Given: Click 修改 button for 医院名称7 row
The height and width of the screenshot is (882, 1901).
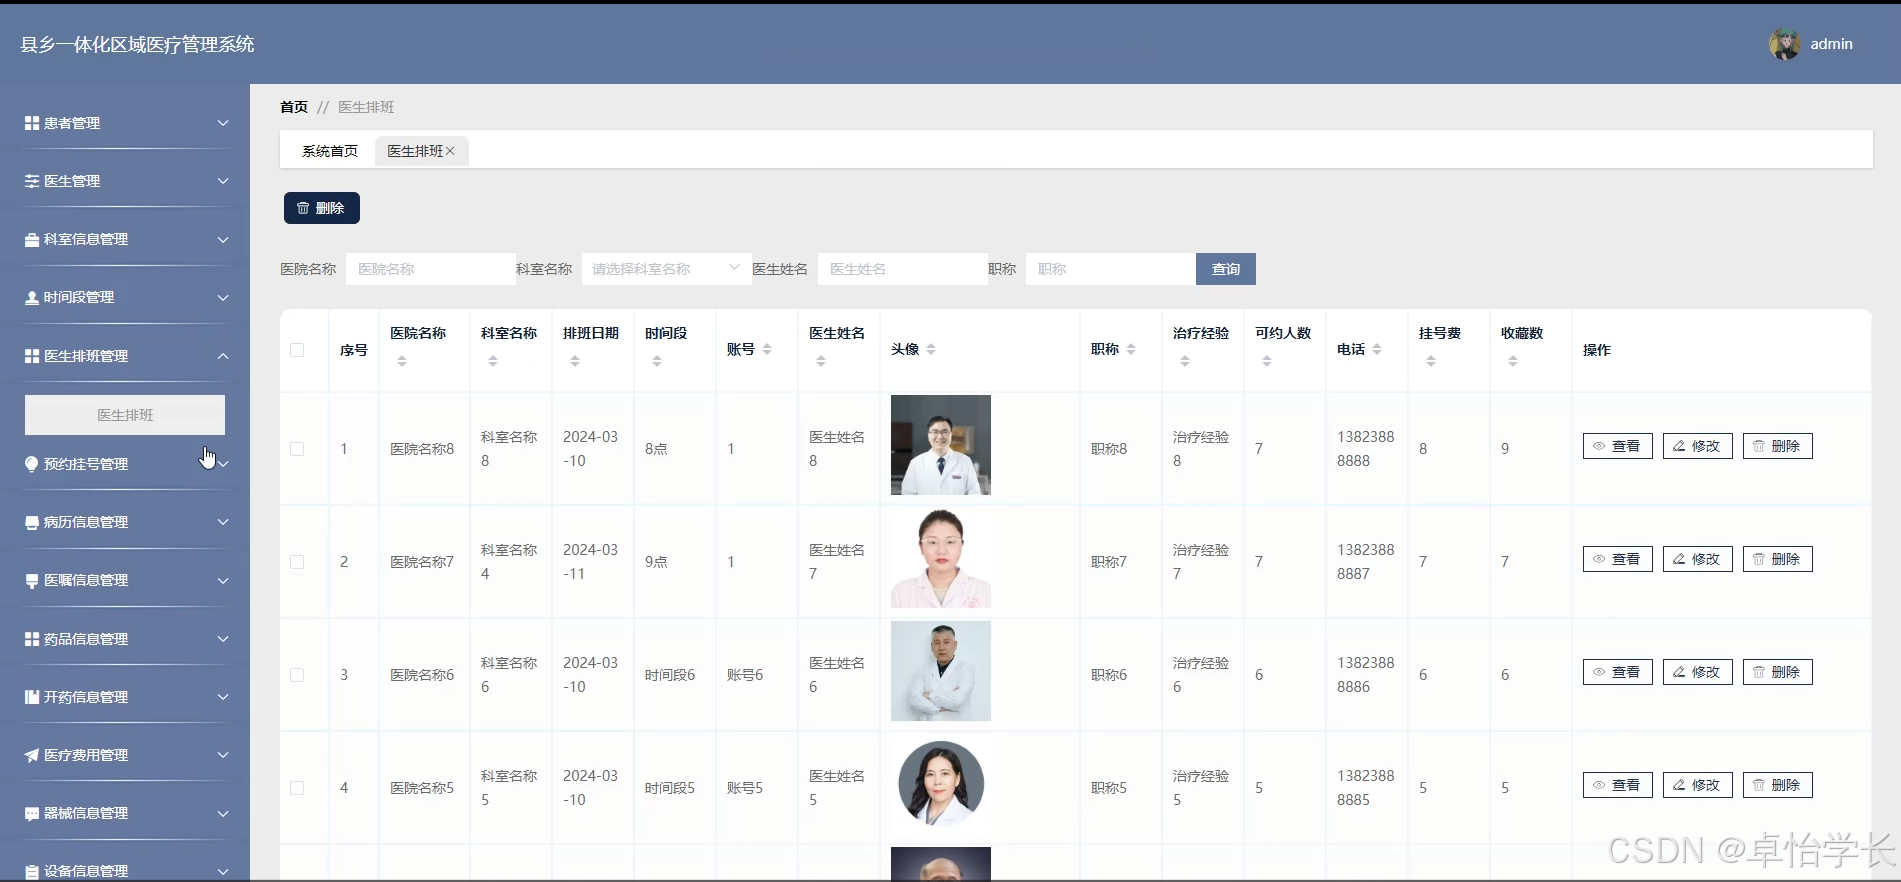Looking at the screenshot, I should (1697, 559).
